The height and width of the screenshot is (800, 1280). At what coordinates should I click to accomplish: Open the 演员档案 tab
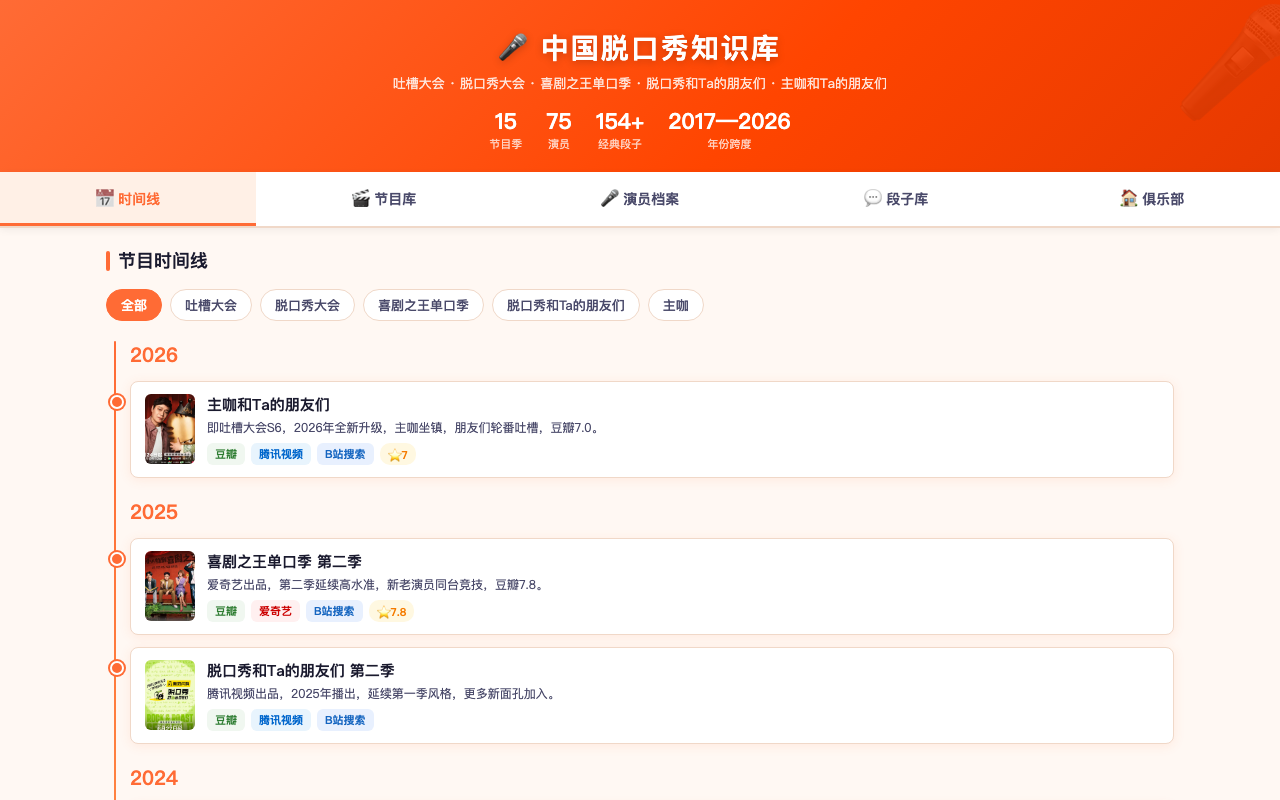click(x=640, y=199)
